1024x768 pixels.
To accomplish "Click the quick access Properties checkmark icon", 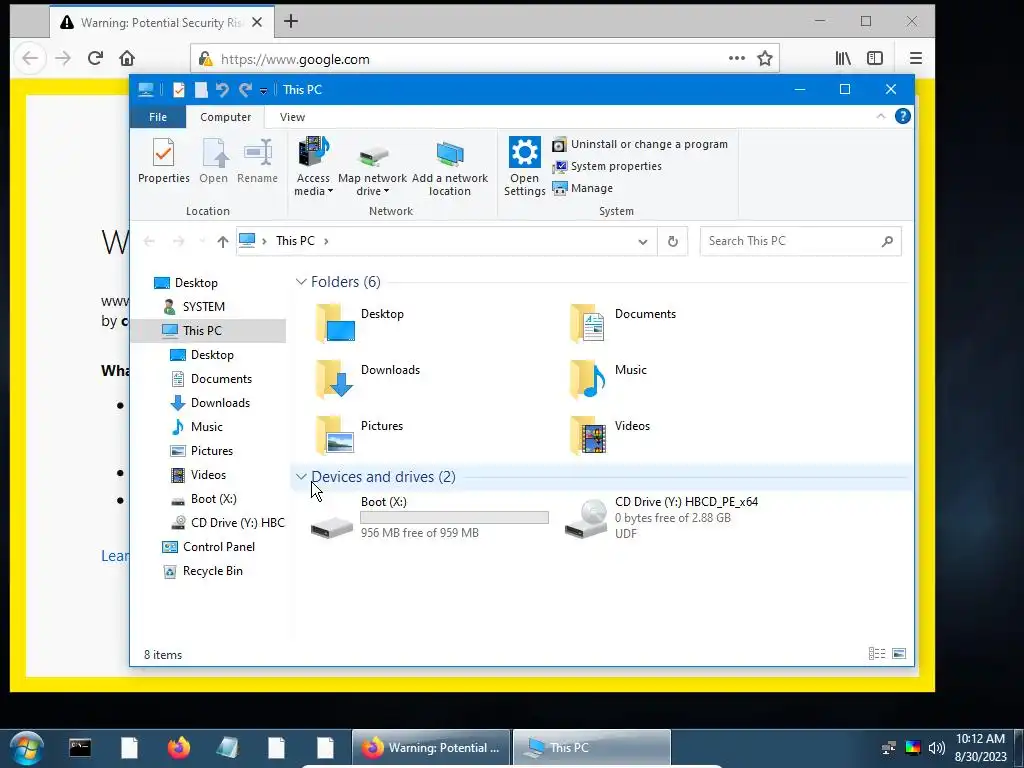I will (179, 90).
